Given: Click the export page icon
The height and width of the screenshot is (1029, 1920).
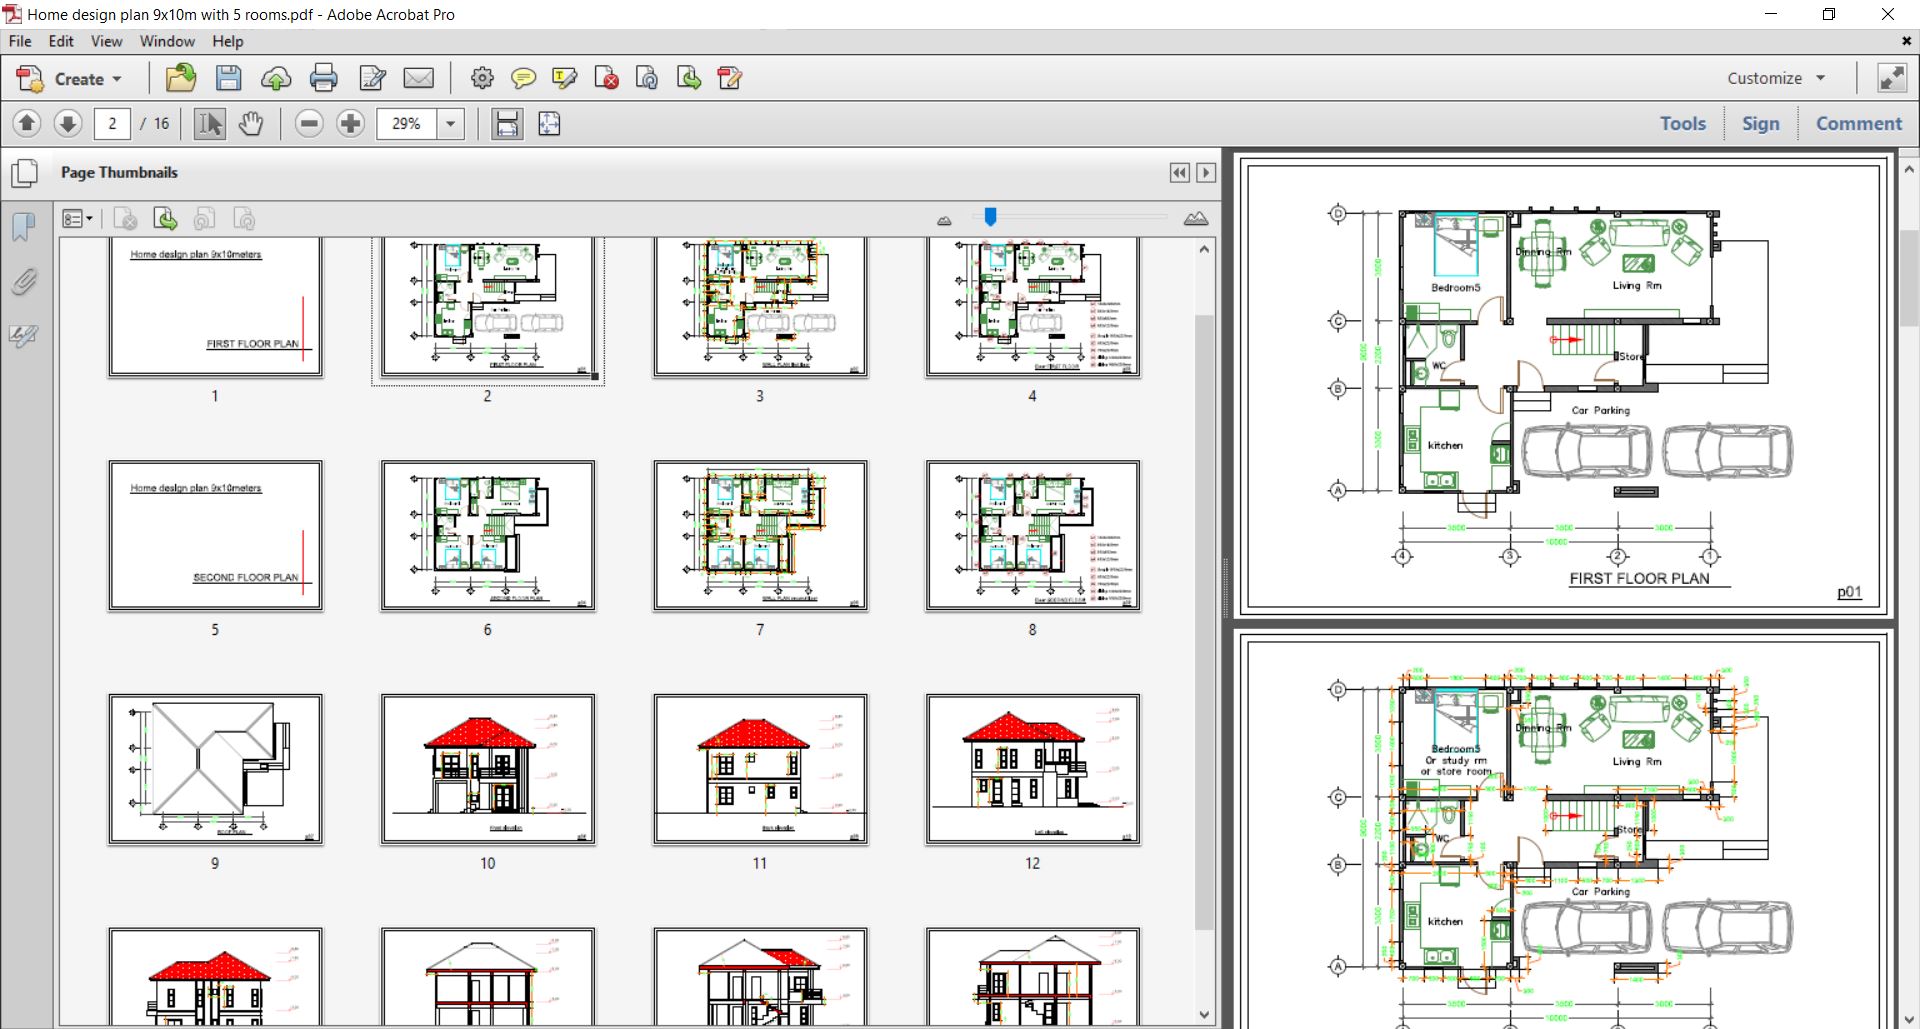Looking at the screenshot, I should (x=688, y=78).
